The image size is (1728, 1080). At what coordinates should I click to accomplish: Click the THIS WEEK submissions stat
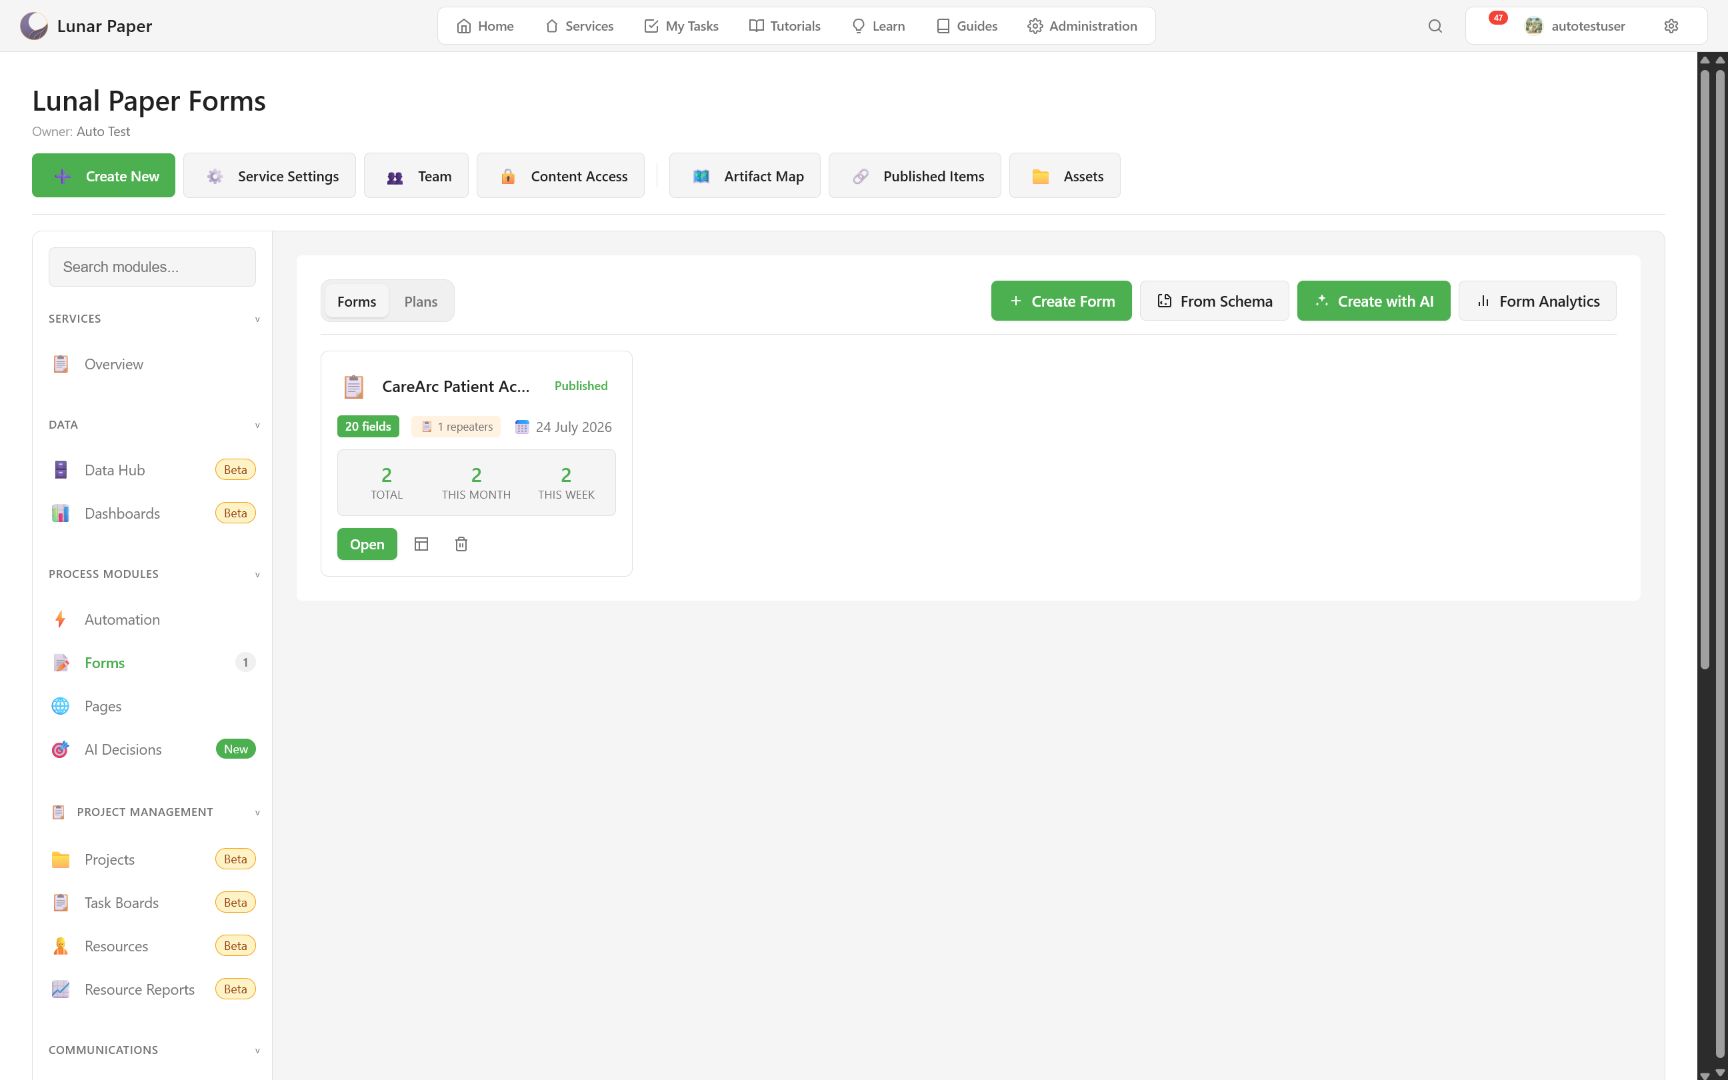pos(566,483)
